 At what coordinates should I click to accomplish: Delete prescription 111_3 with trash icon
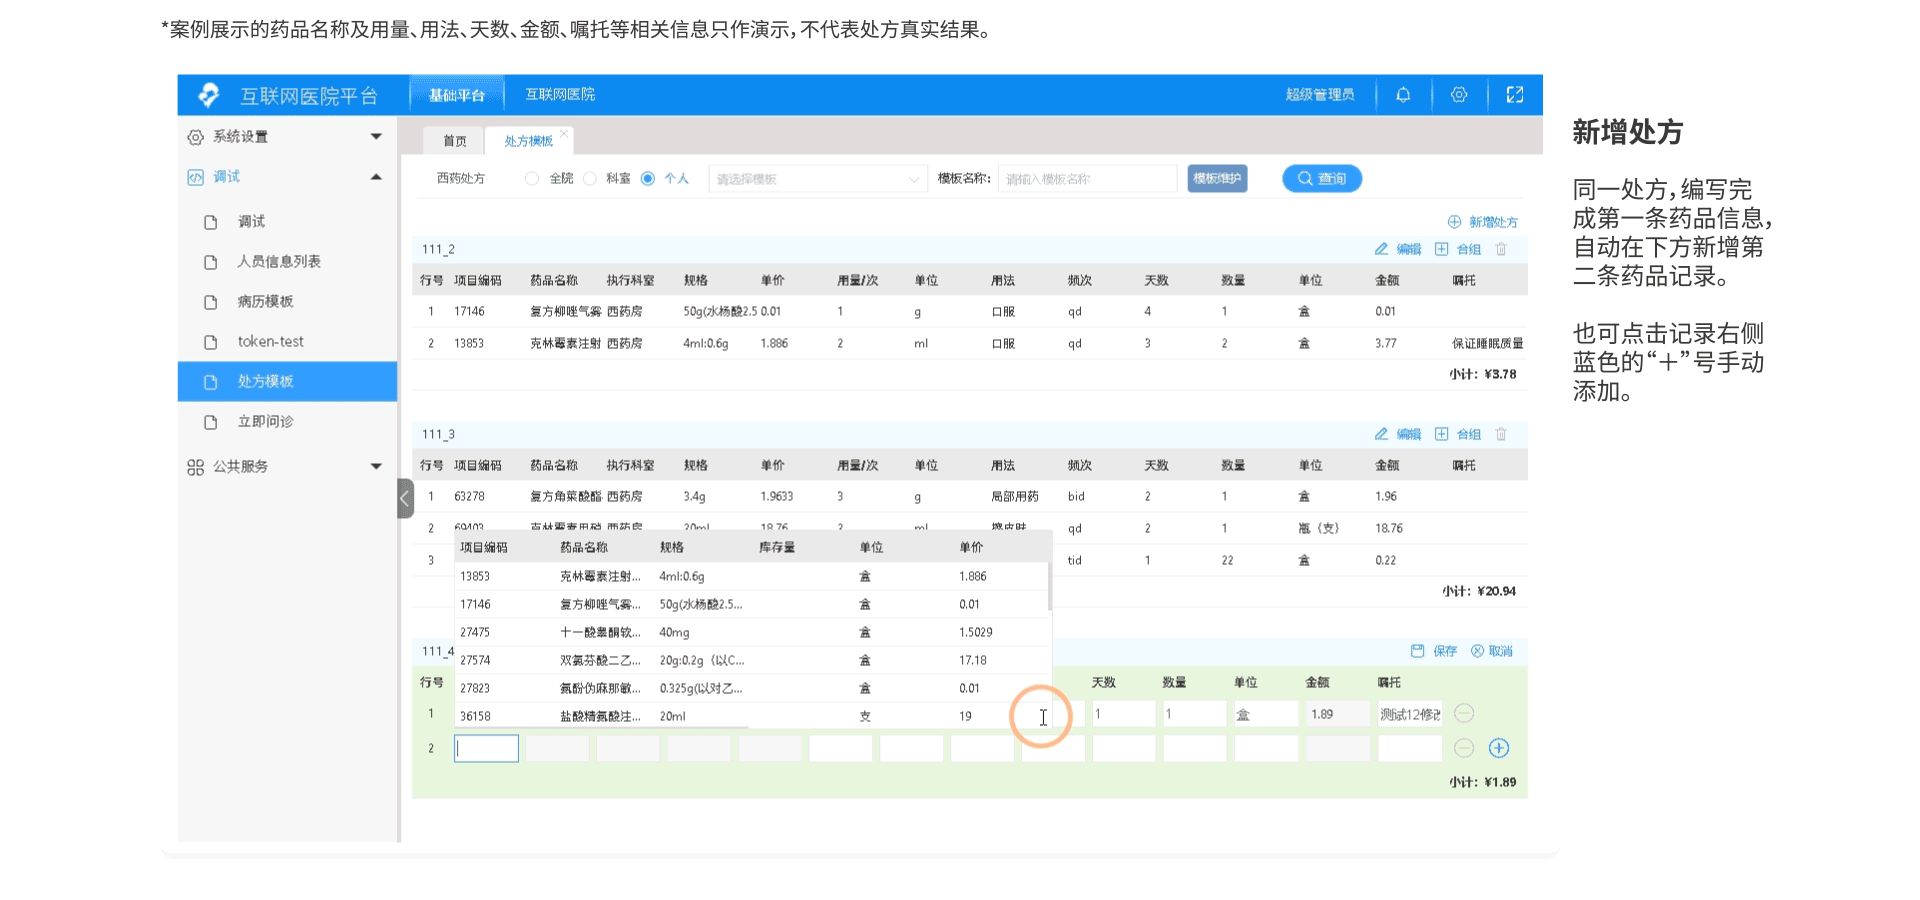tap(1501, 434)
